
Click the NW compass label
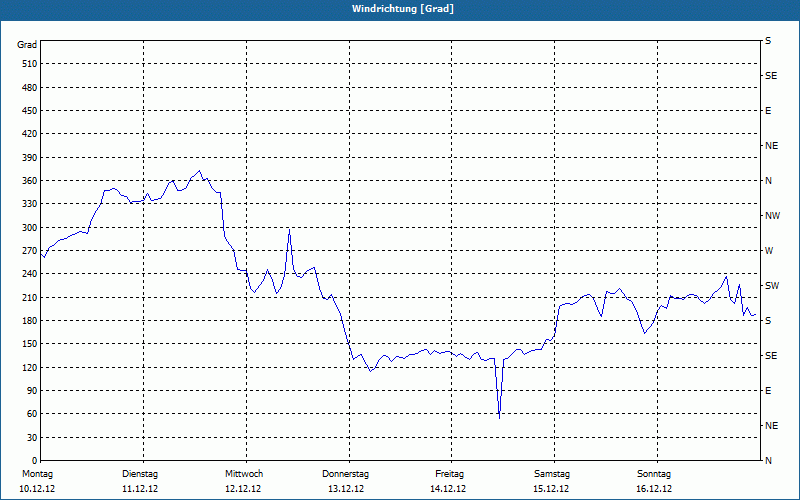(x=772, y=216)
